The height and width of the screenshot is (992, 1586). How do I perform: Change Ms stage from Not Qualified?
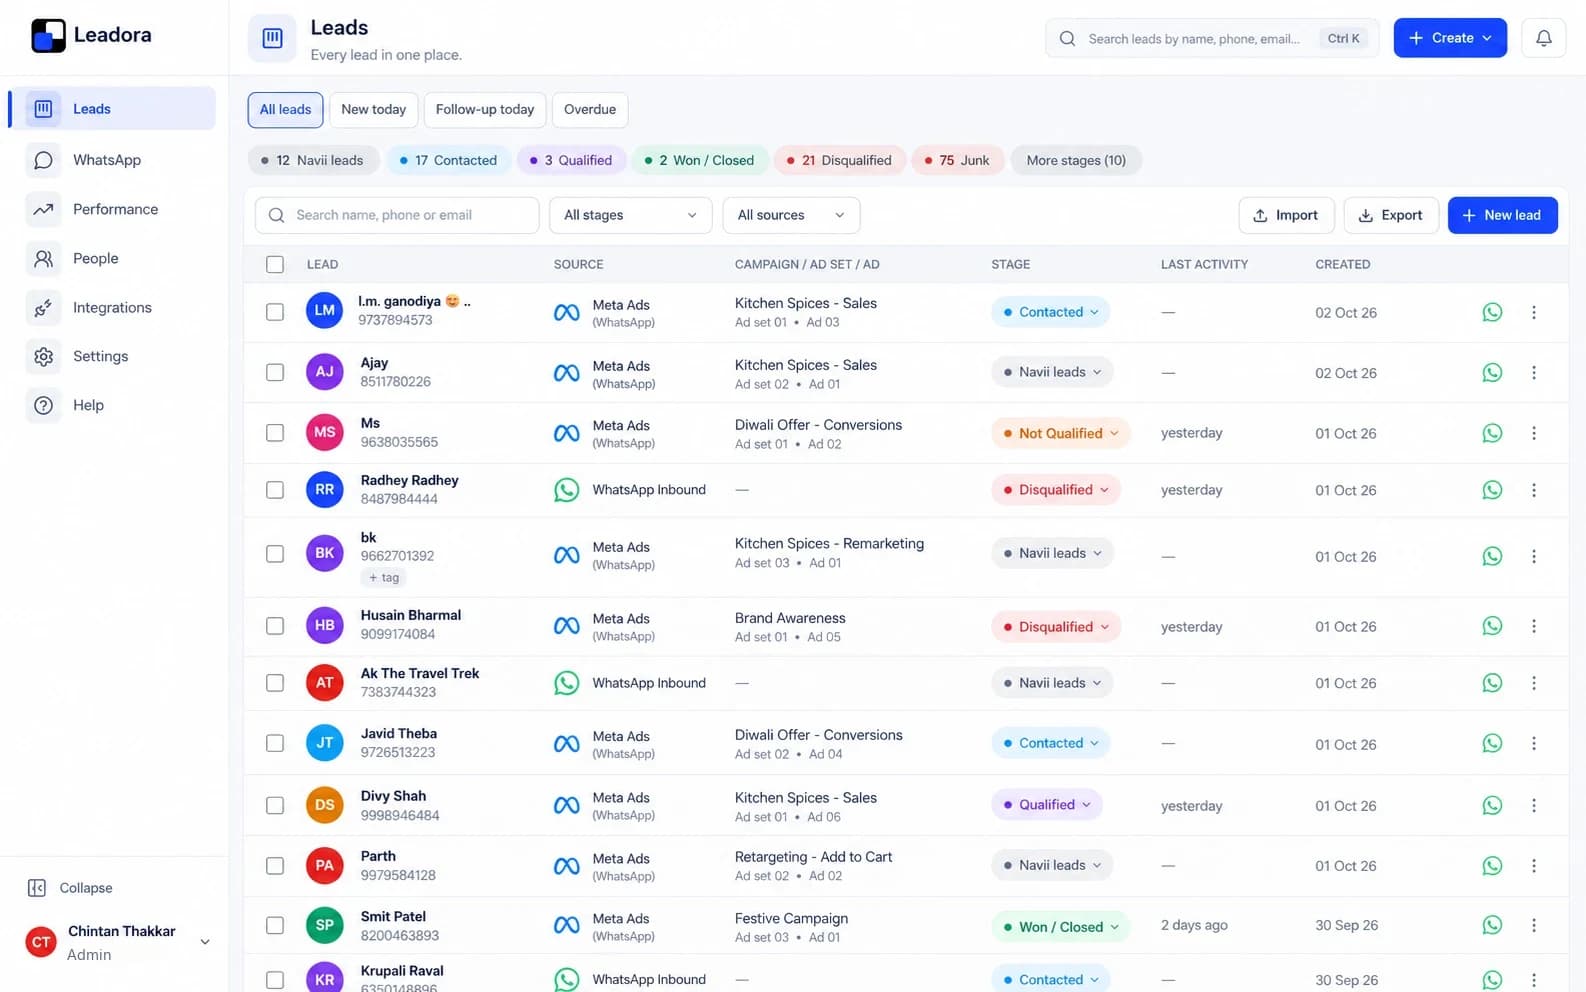tap(1060, 433)
